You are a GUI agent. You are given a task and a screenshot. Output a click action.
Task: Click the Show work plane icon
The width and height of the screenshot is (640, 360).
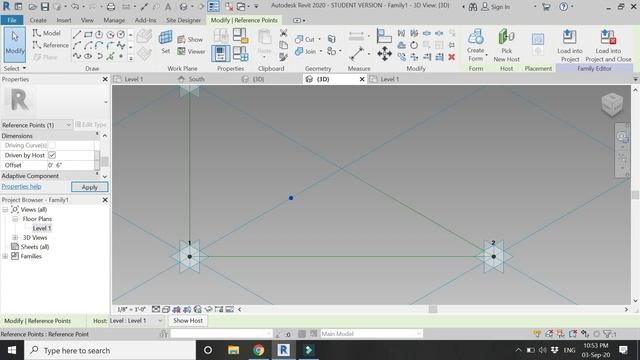click(x=190, y=39)
